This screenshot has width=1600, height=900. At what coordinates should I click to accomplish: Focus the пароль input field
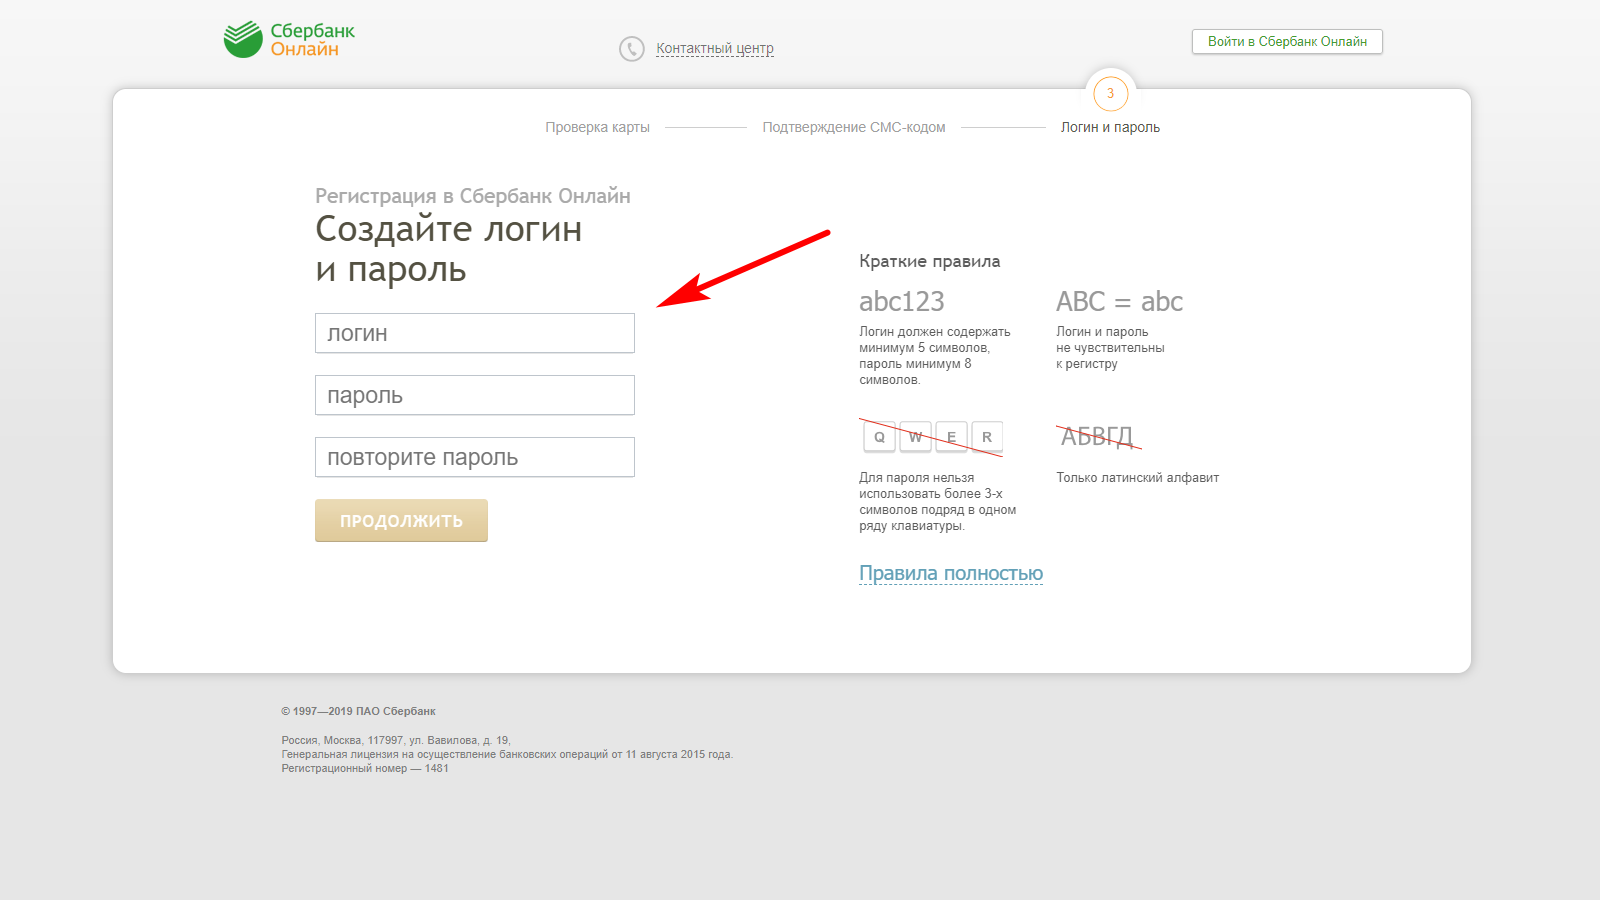click(475, 395)
